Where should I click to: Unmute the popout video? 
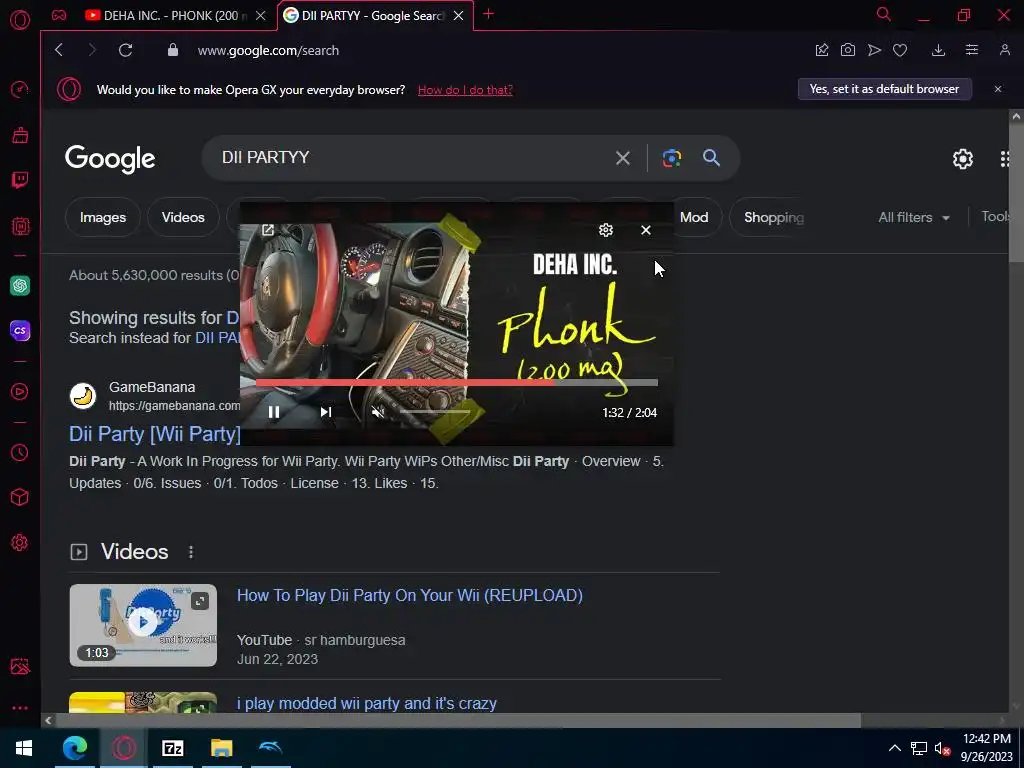pos(378,412)
